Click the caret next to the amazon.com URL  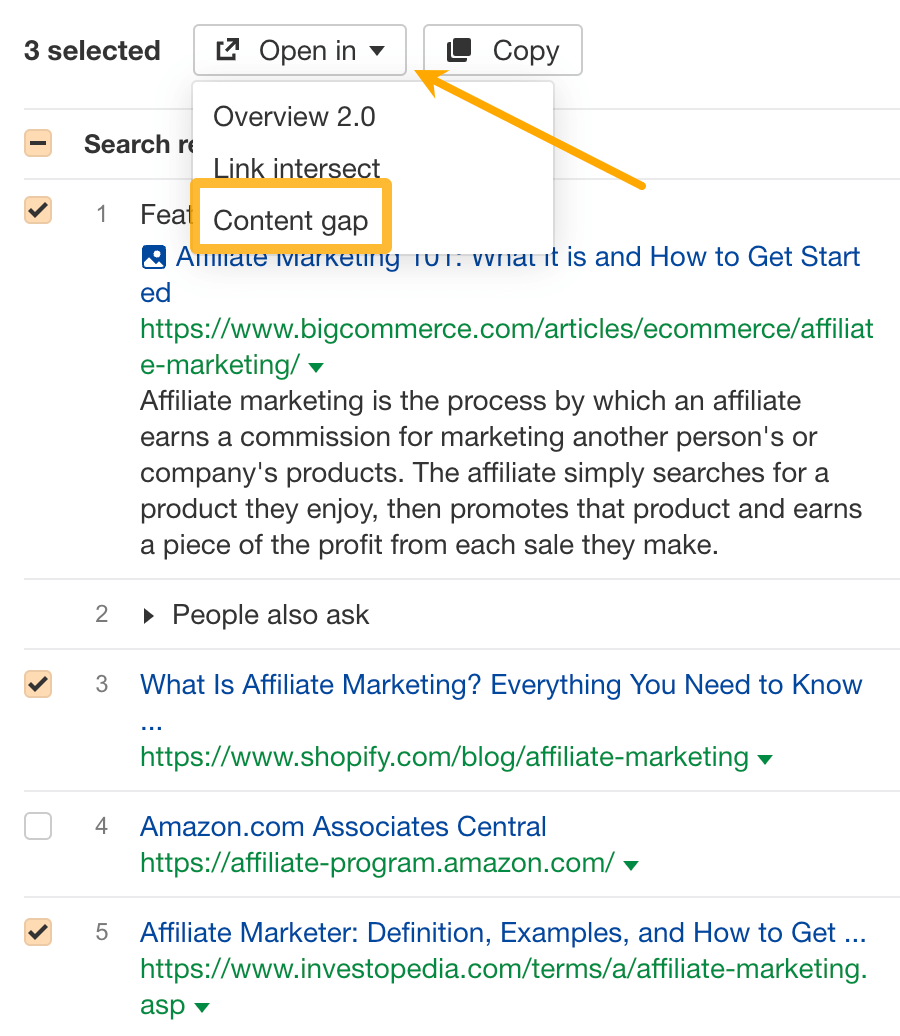tap(630, 863)
